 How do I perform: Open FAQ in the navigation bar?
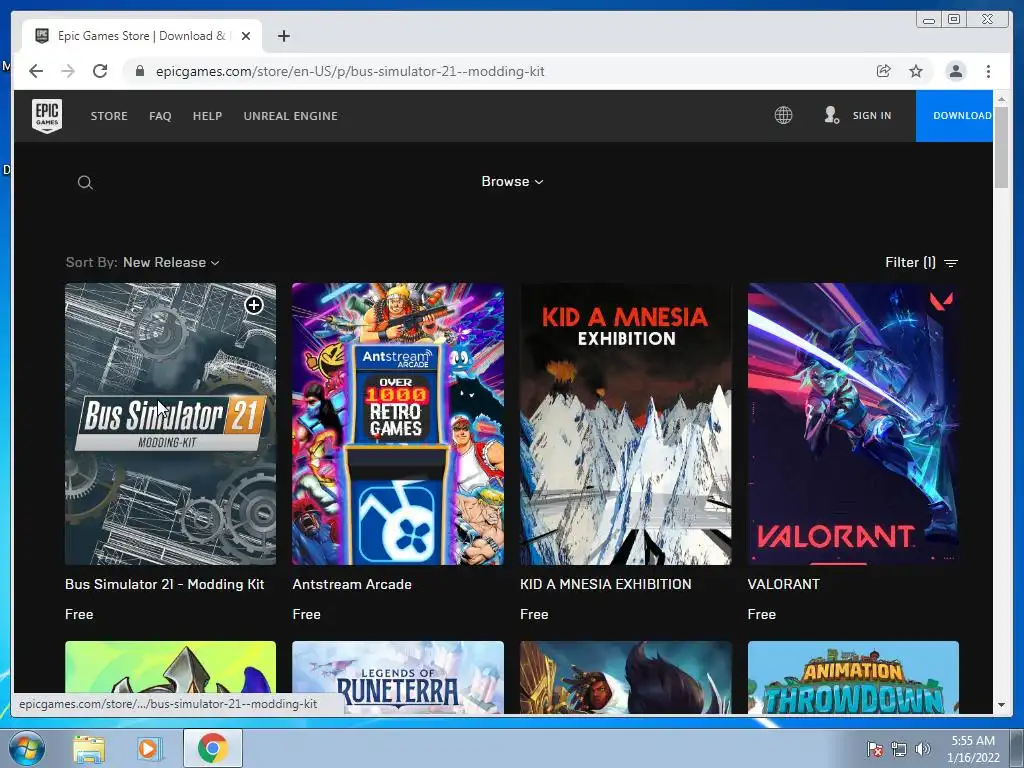click(160, 116)
